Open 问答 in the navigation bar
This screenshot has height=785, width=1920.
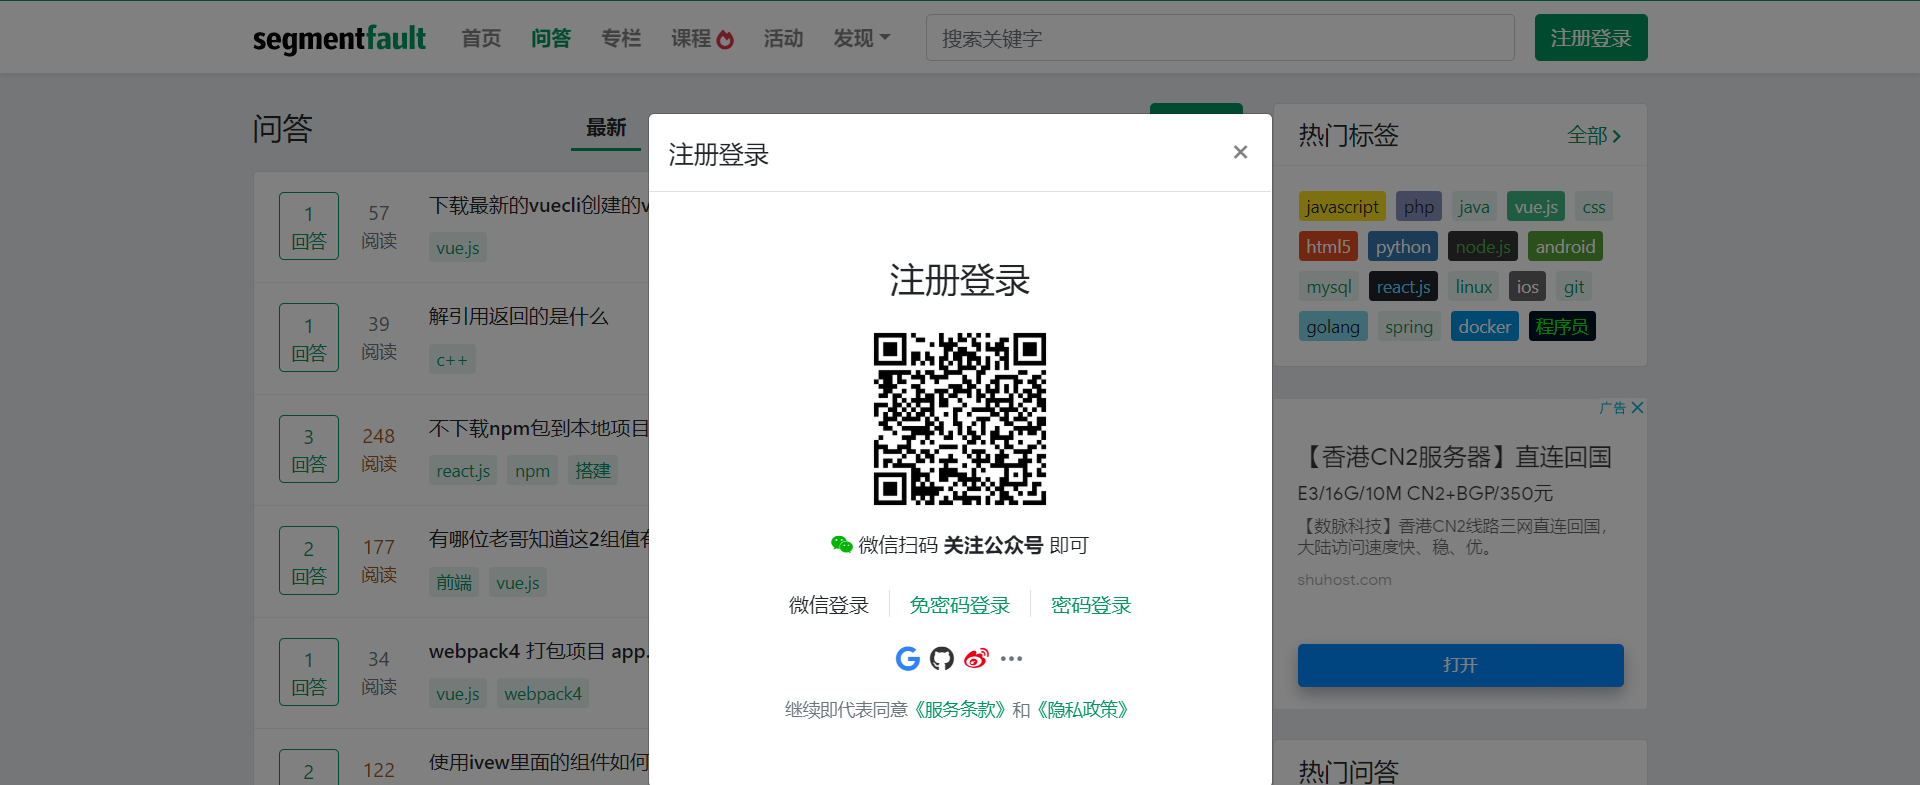pos(551,38)
